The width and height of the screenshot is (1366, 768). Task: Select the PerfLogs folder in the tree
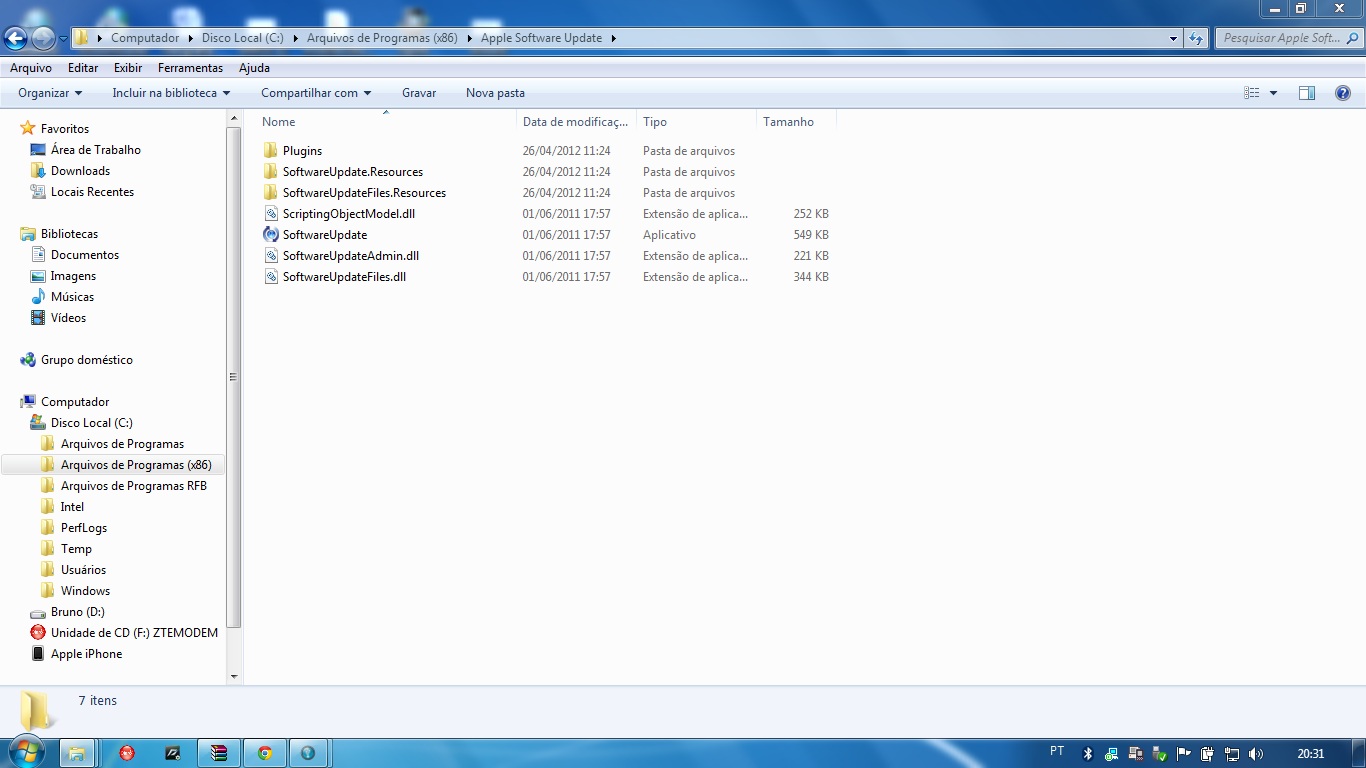point(84,528)
